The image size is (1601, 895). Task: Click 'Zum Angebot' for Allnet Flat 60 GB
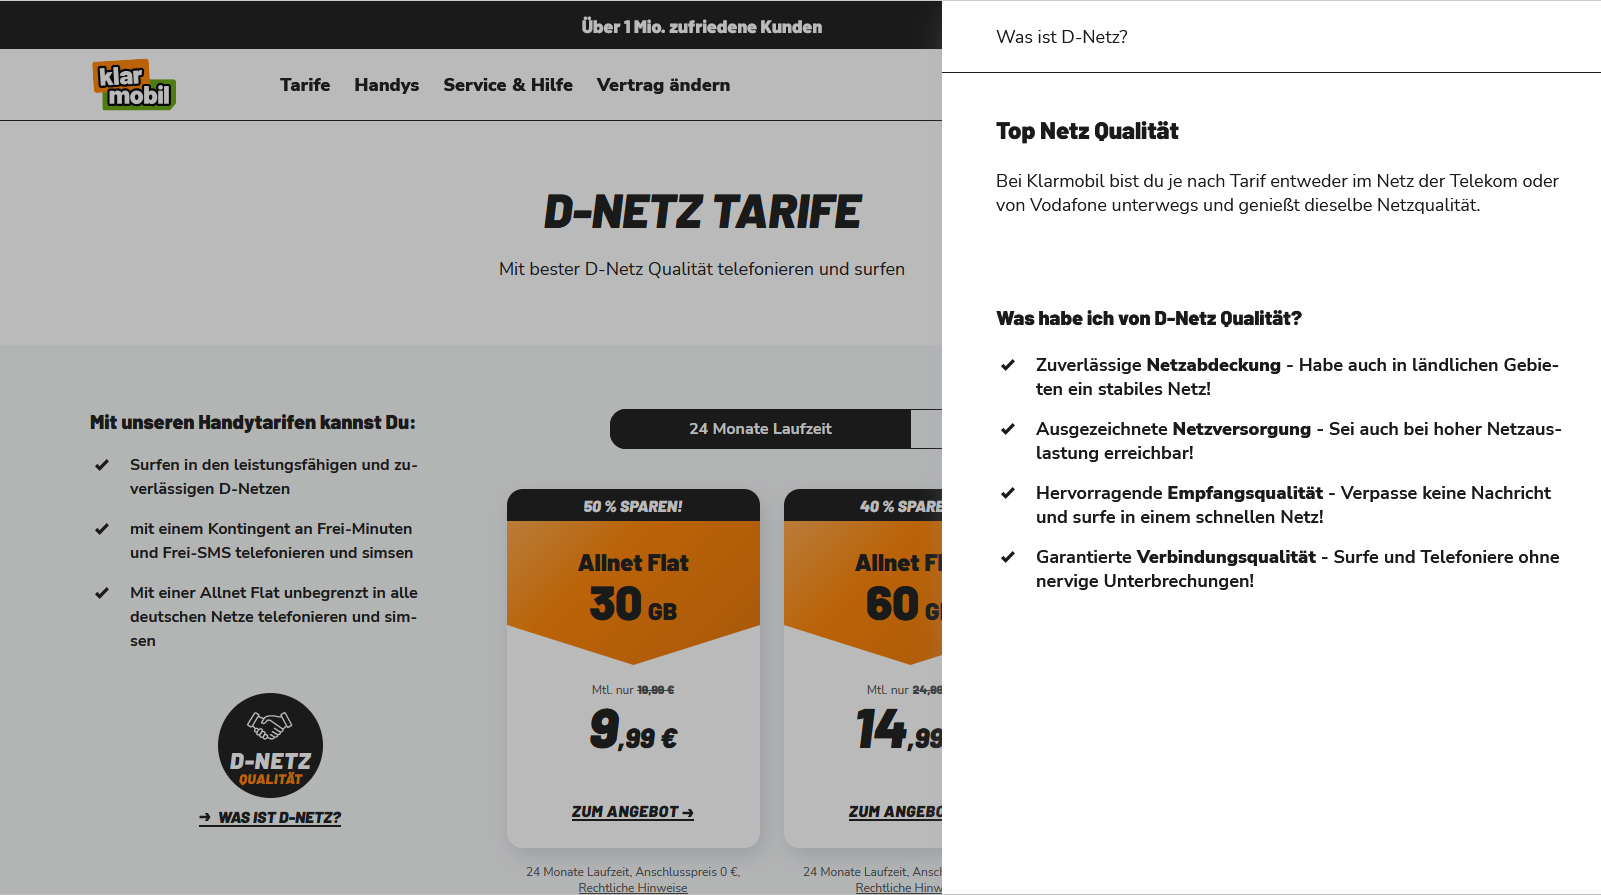click(895, 812)
